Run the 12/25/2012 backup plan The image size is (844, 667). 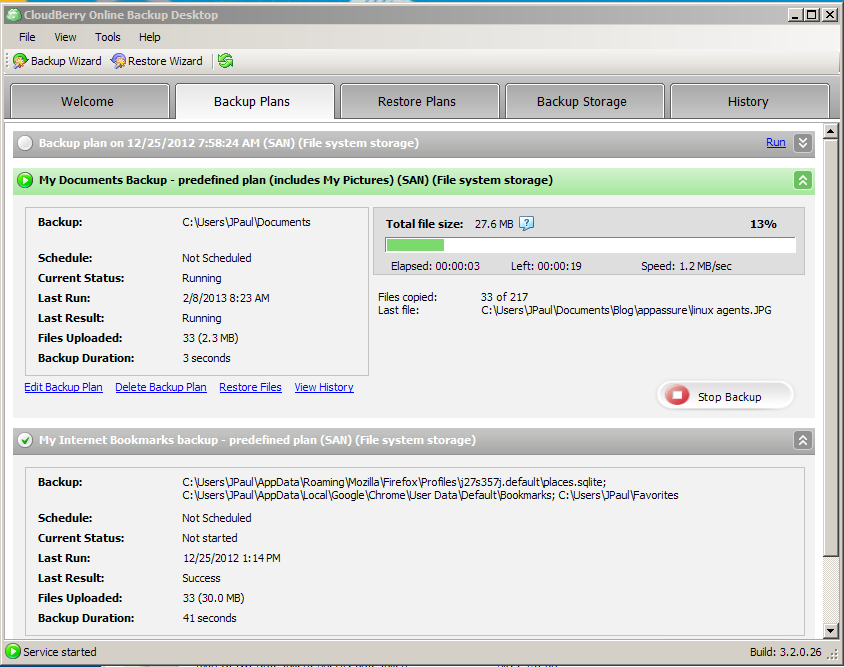point(776,143)
